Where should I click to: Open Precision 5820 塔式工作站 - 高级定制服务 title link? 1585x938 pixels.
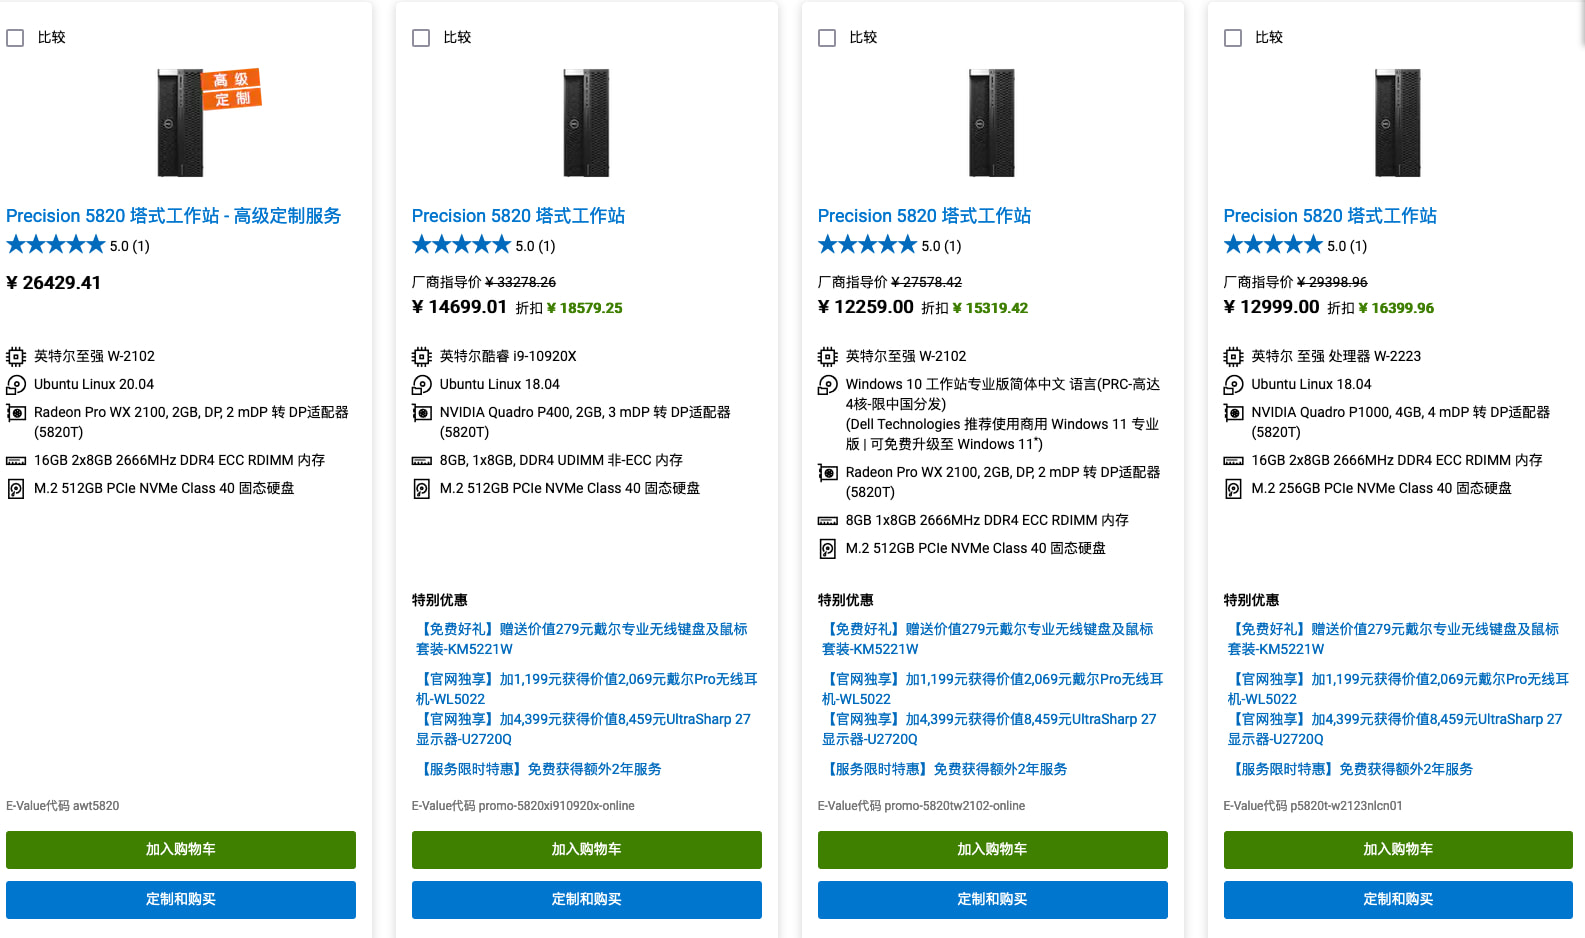click(x=174, y=216)
